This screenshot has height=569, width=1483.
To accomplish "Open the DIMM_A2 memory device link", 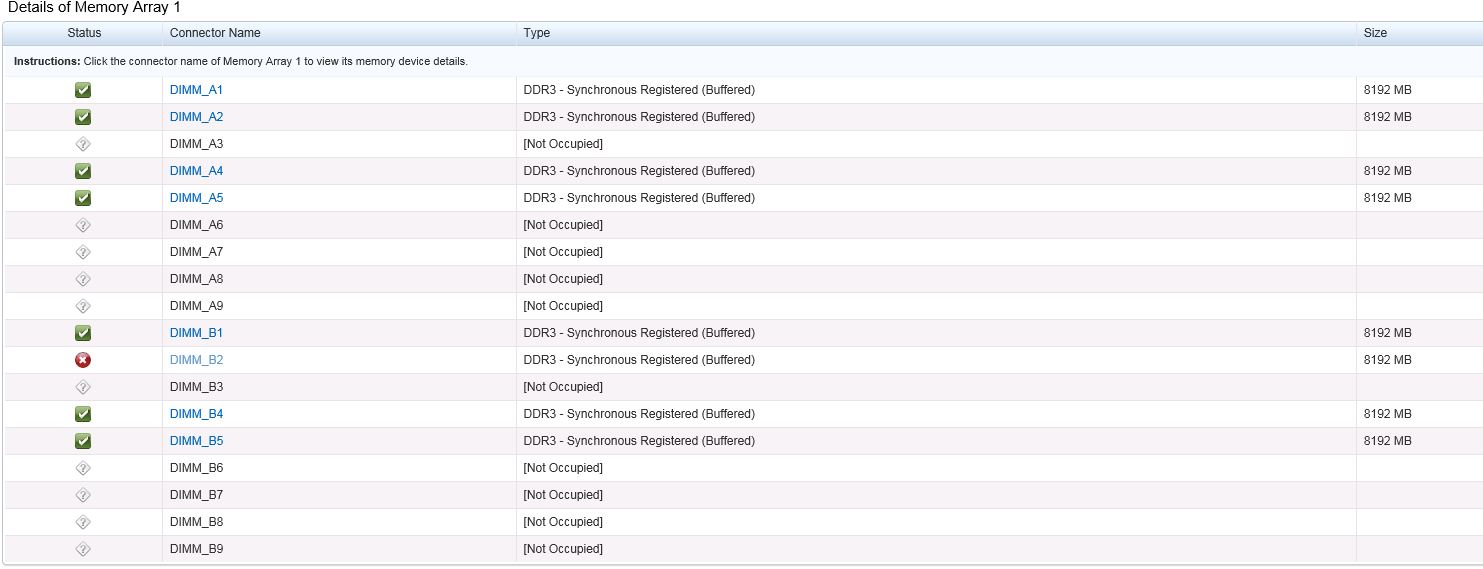I will tap(196, 117).
